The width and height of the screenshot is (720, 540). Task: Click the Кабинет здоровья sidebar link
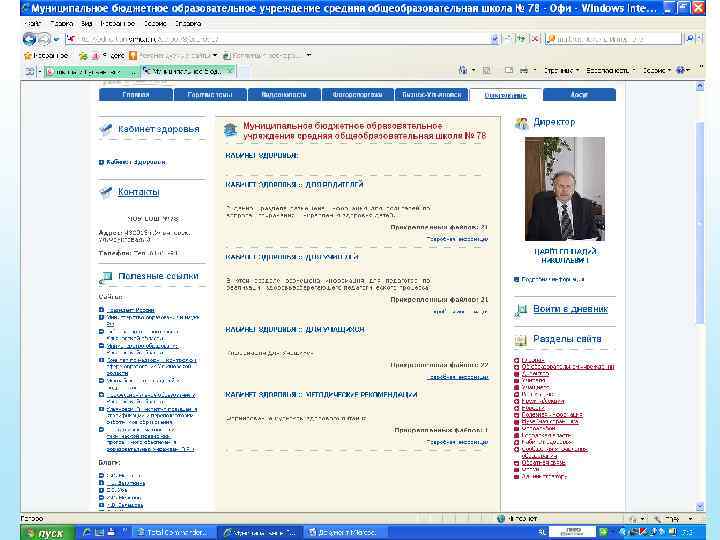(136, 162)
